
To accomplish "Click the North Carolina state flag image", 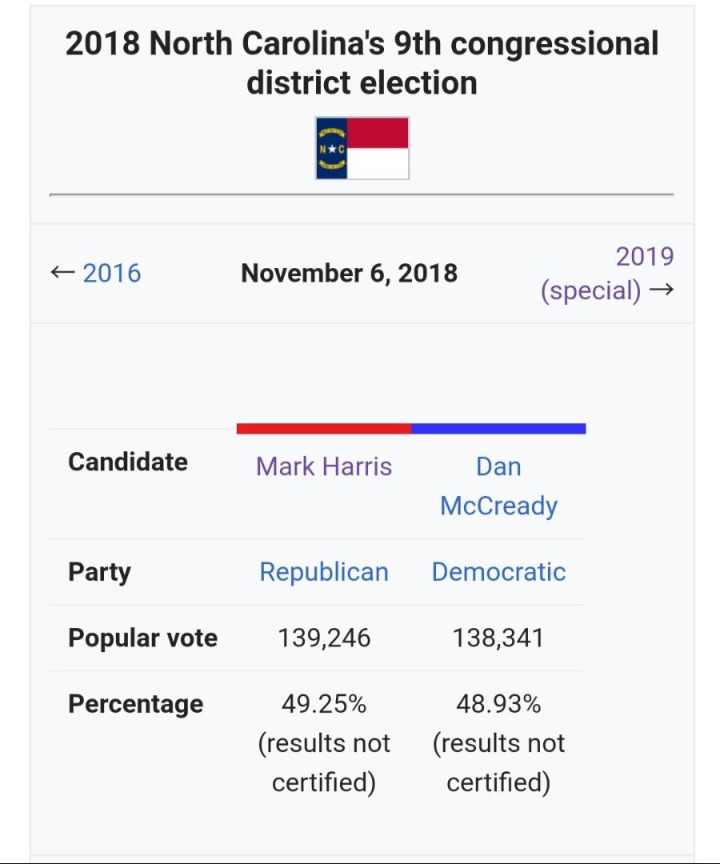I will pos(362,148).
